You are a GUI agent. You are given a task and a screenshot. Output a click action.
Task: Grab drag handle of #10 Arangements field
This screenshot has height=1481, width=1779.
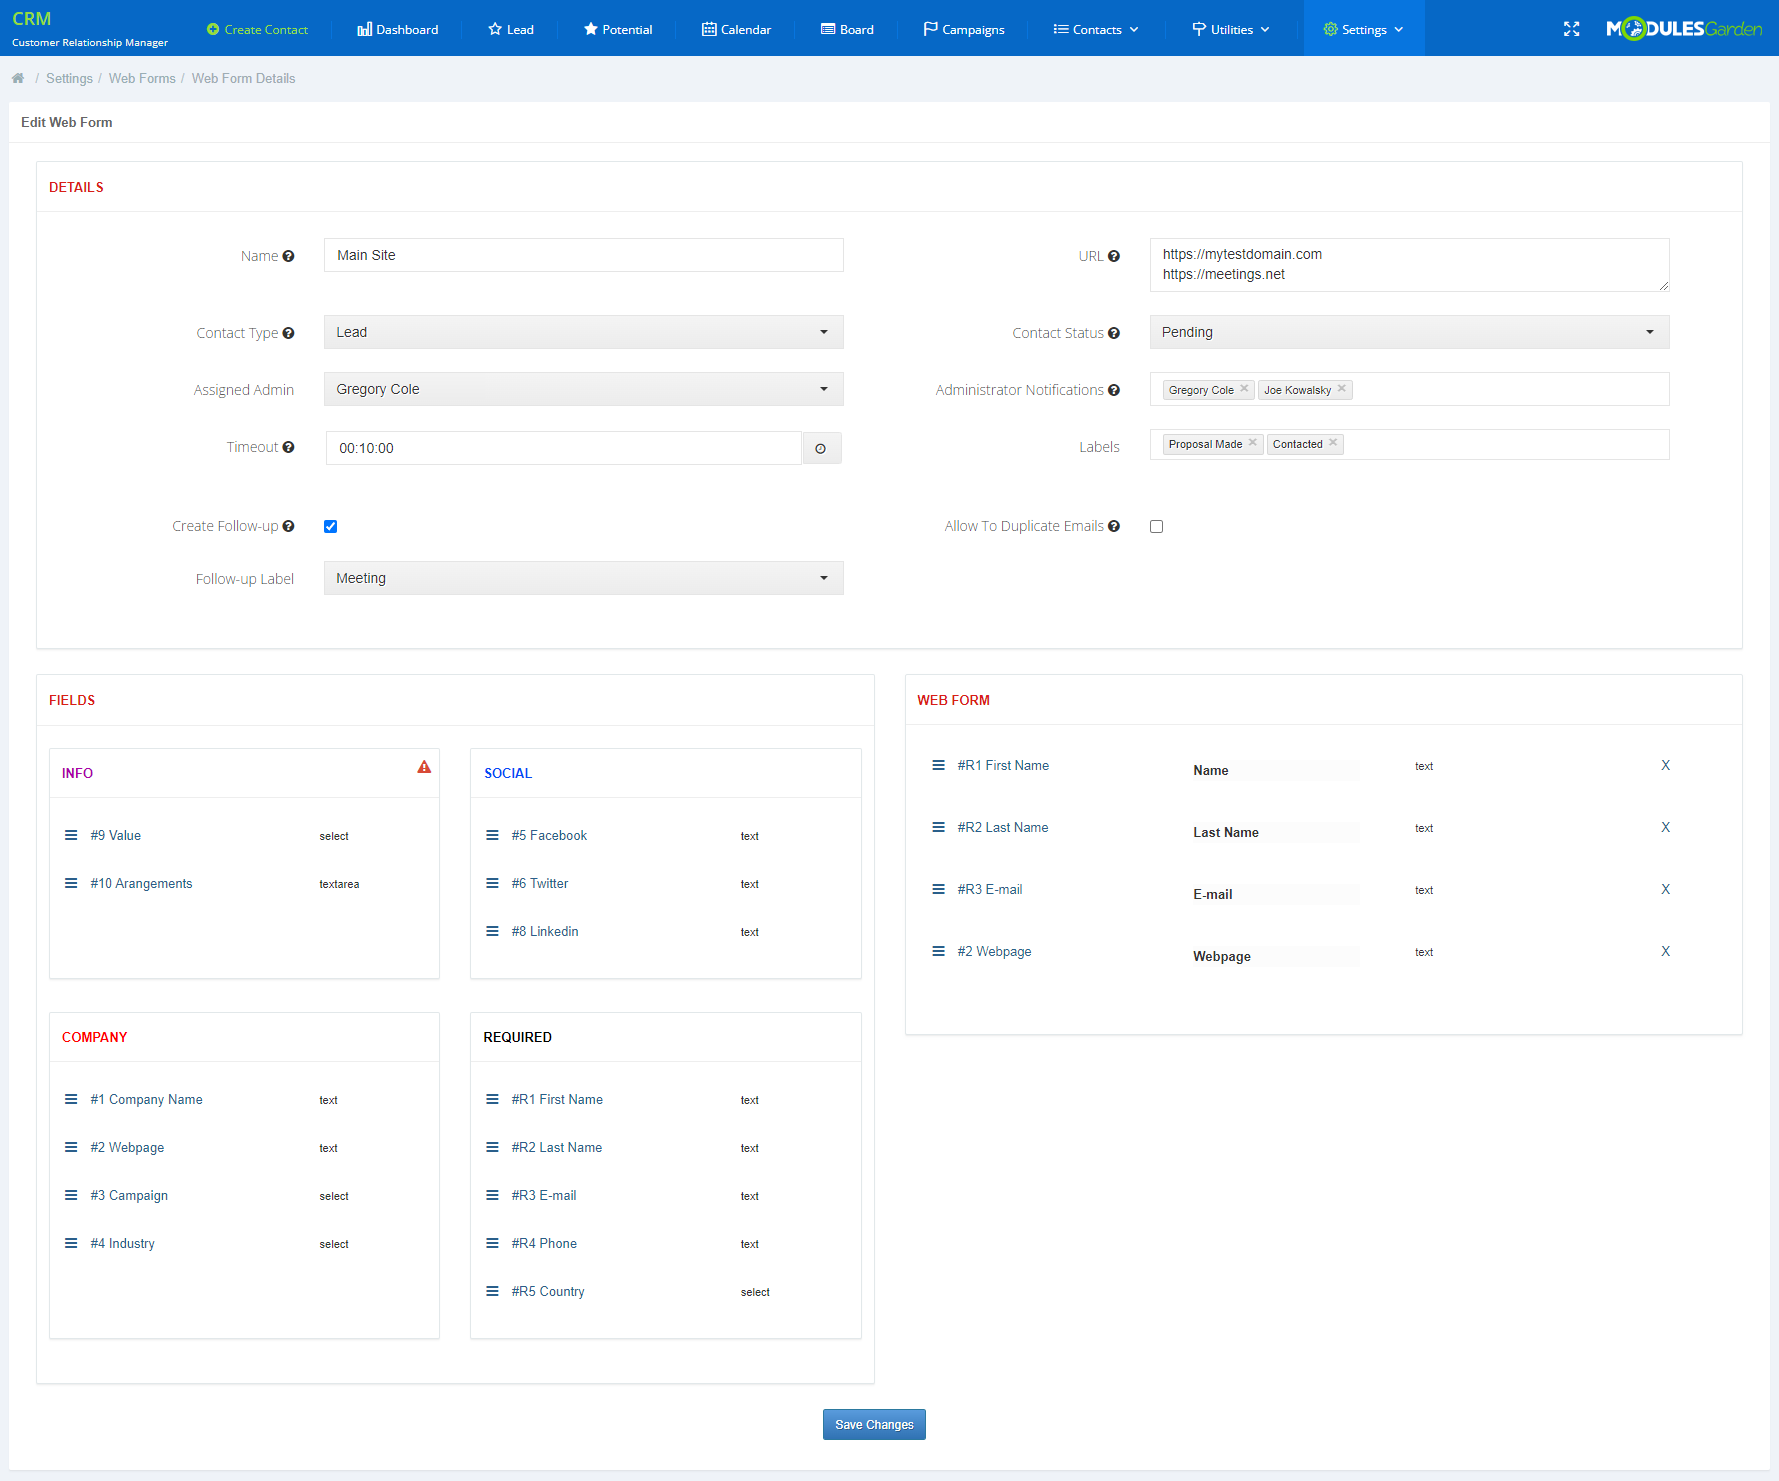pyautogui.click(x=71, y=883)
